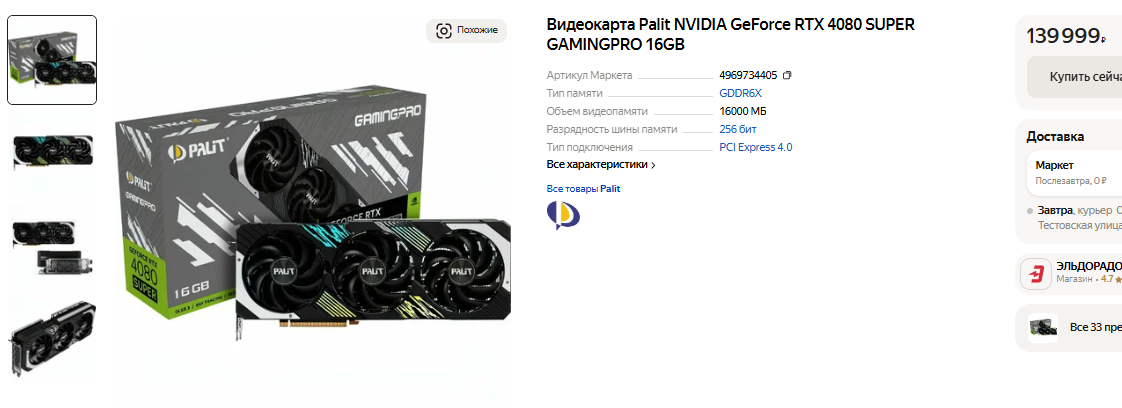Open the Все товары Palit link
This screenshot has height=408, width=1122.
click(583, 189)
